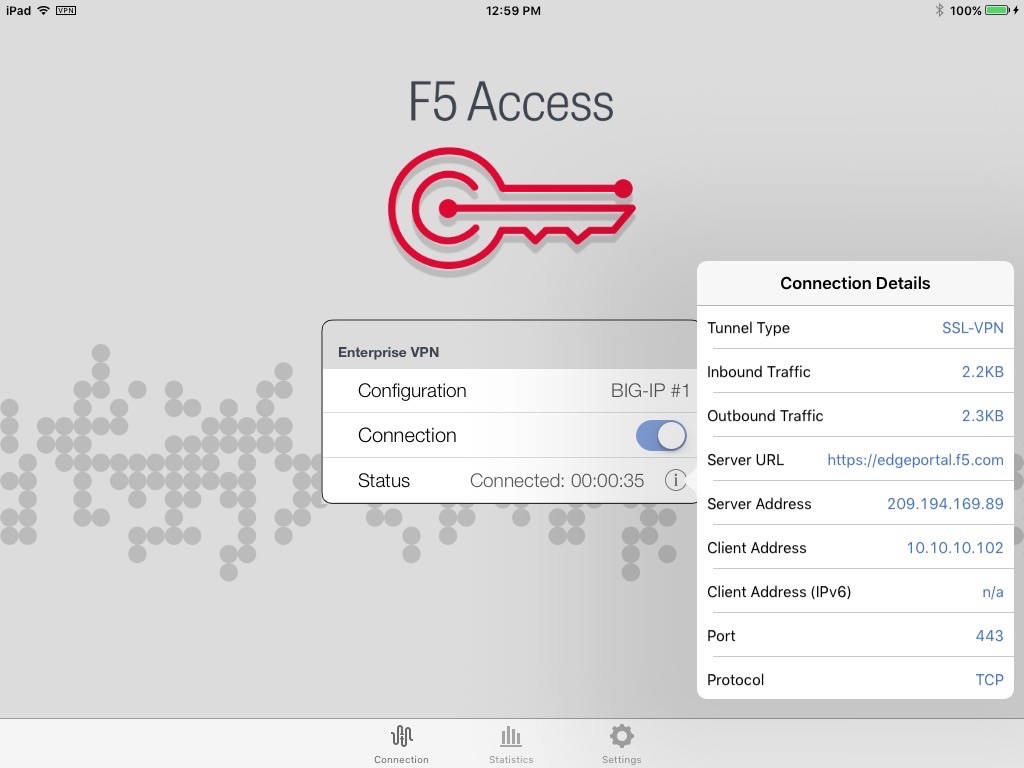Image resolution: width=1024 pixels, height=768 pixels.
Task: Tap the Connected: 00:00:35 status text
Action: pos(556,481)
